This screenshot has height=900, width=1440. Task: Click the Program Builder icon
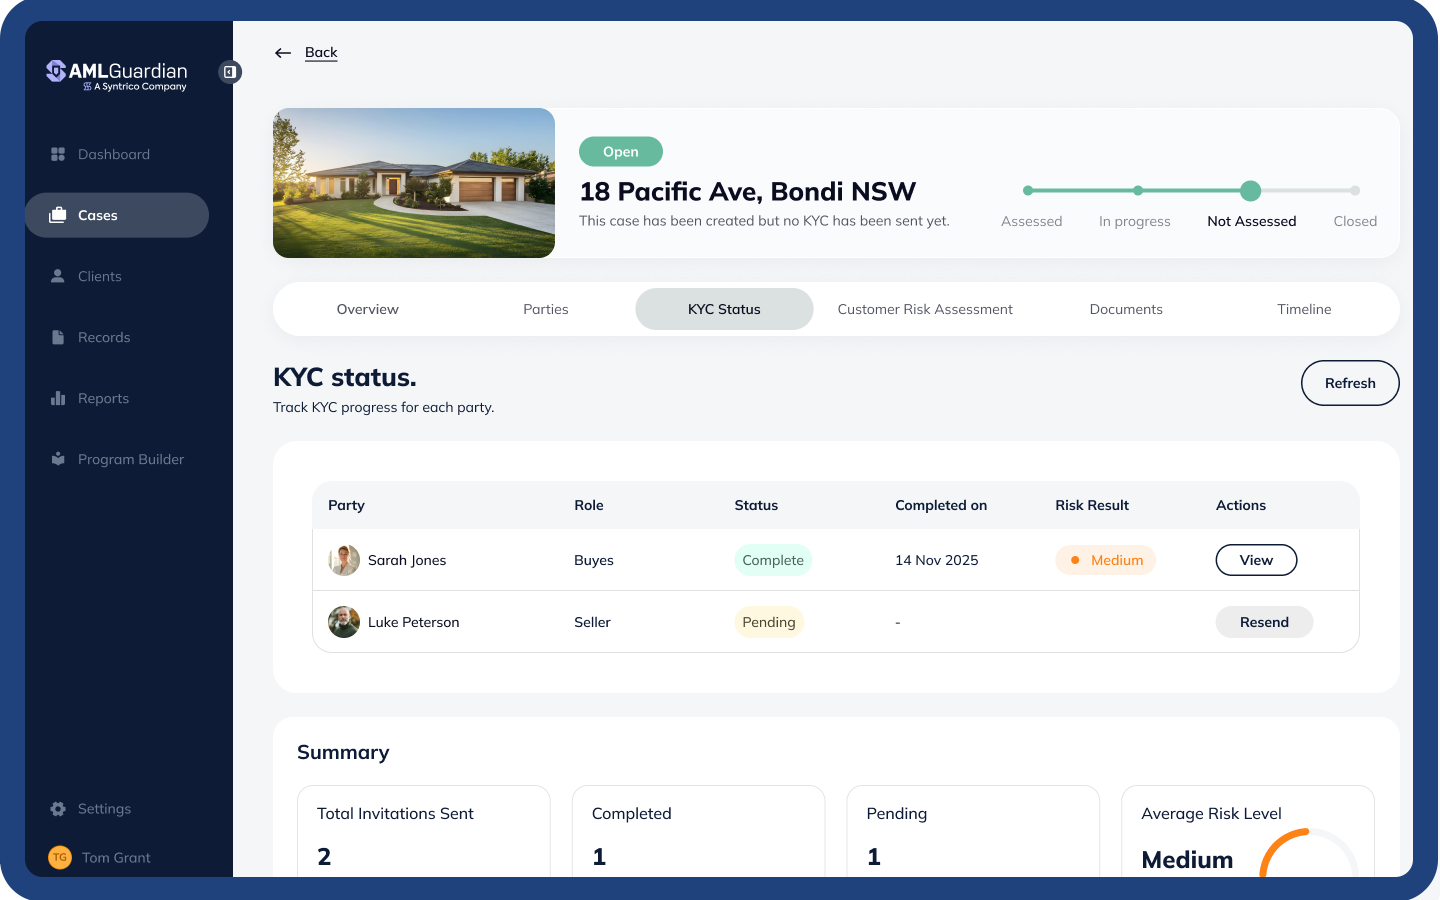[x=58, y=459]
